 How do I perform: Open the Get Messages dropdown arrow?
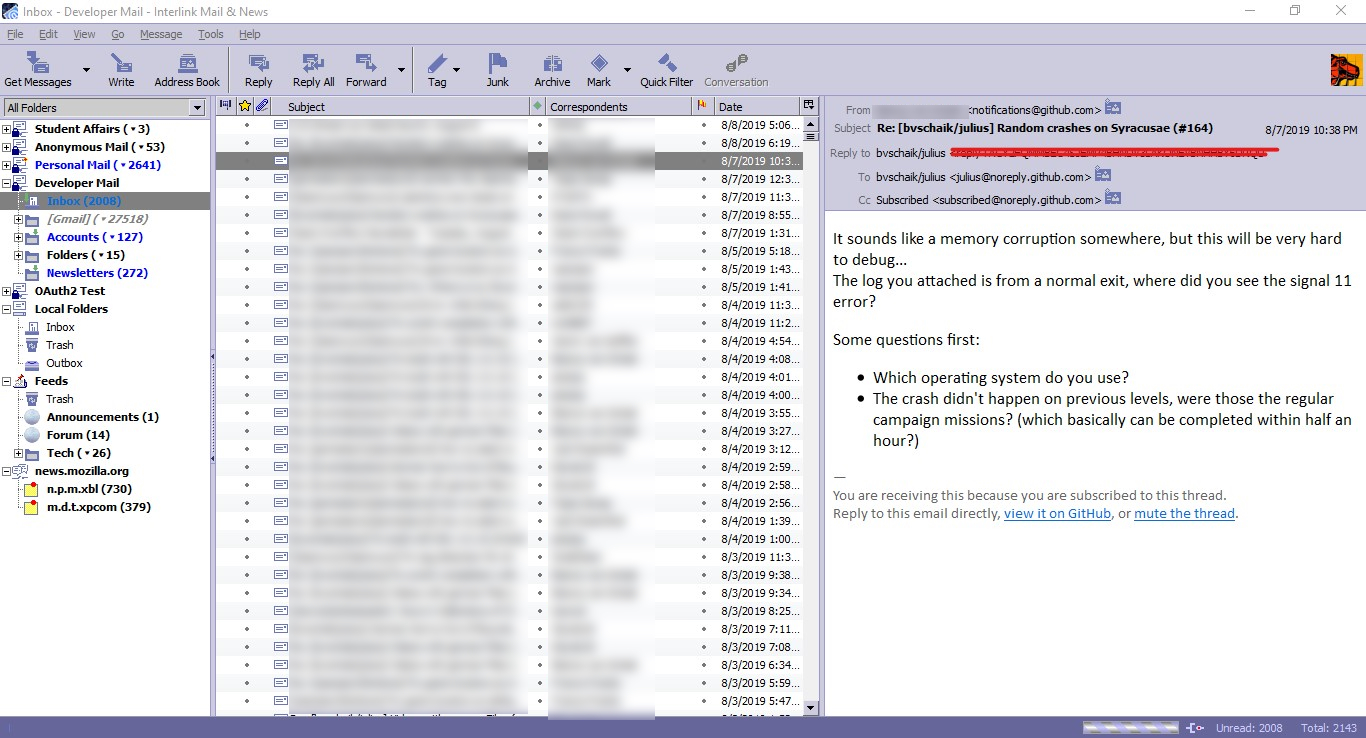86,70
